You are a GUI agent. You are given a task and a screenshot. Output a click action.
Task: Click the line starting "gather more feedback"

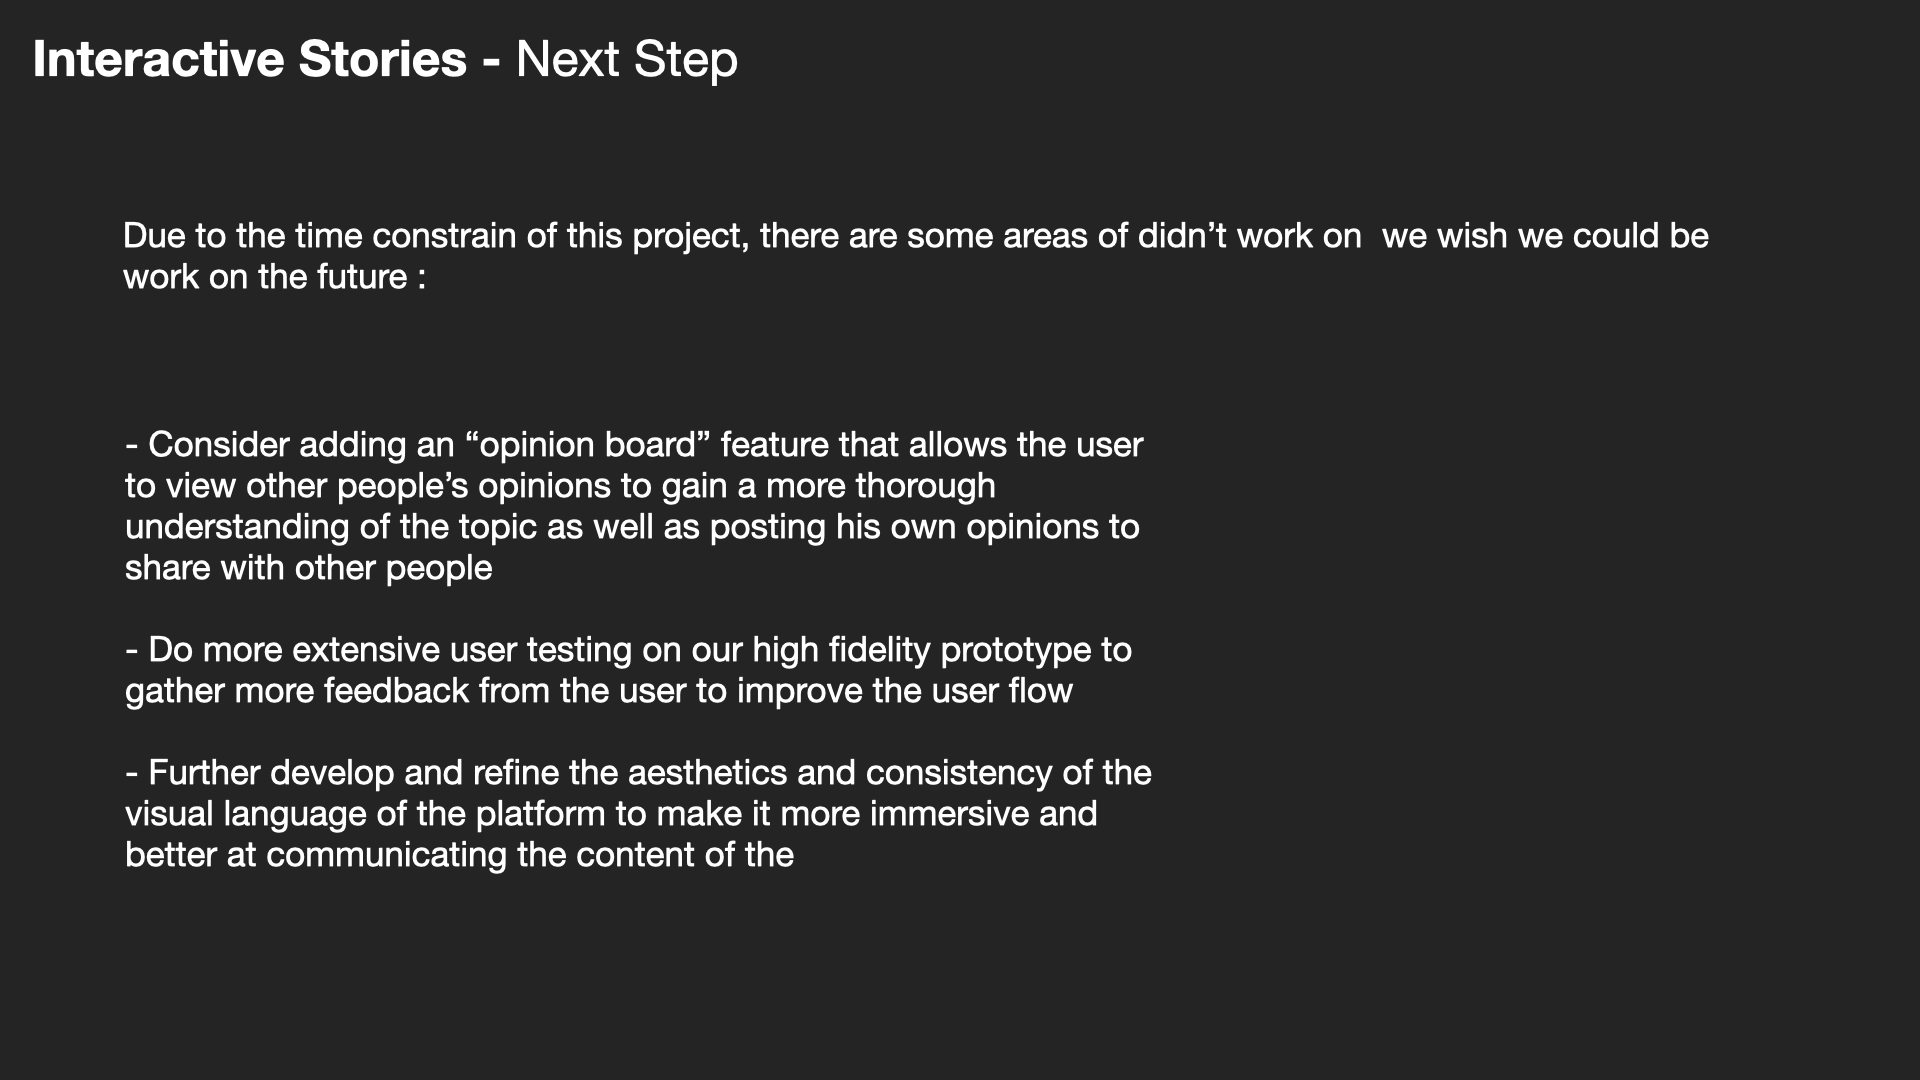[598, 691]
